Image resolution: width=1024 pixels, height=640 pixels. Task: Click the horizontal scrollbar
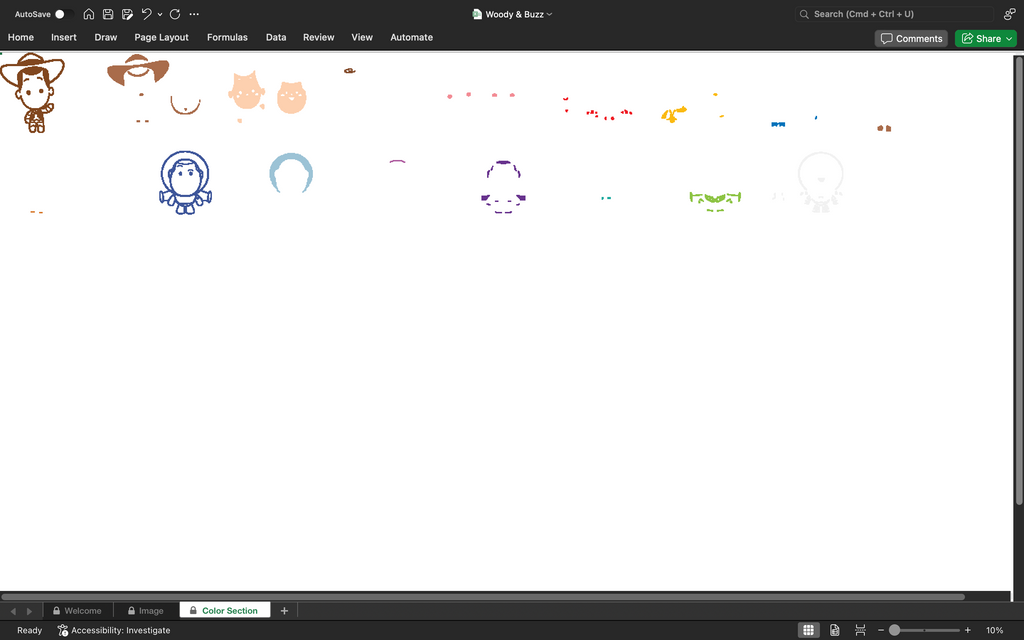[483, 596]
